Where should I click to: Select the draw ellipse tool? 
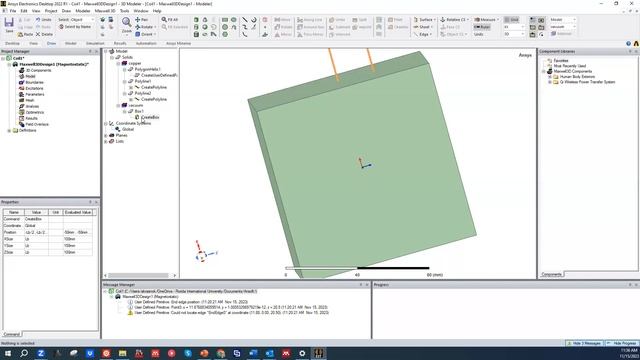pyautogui.click(x=233, y=20)
